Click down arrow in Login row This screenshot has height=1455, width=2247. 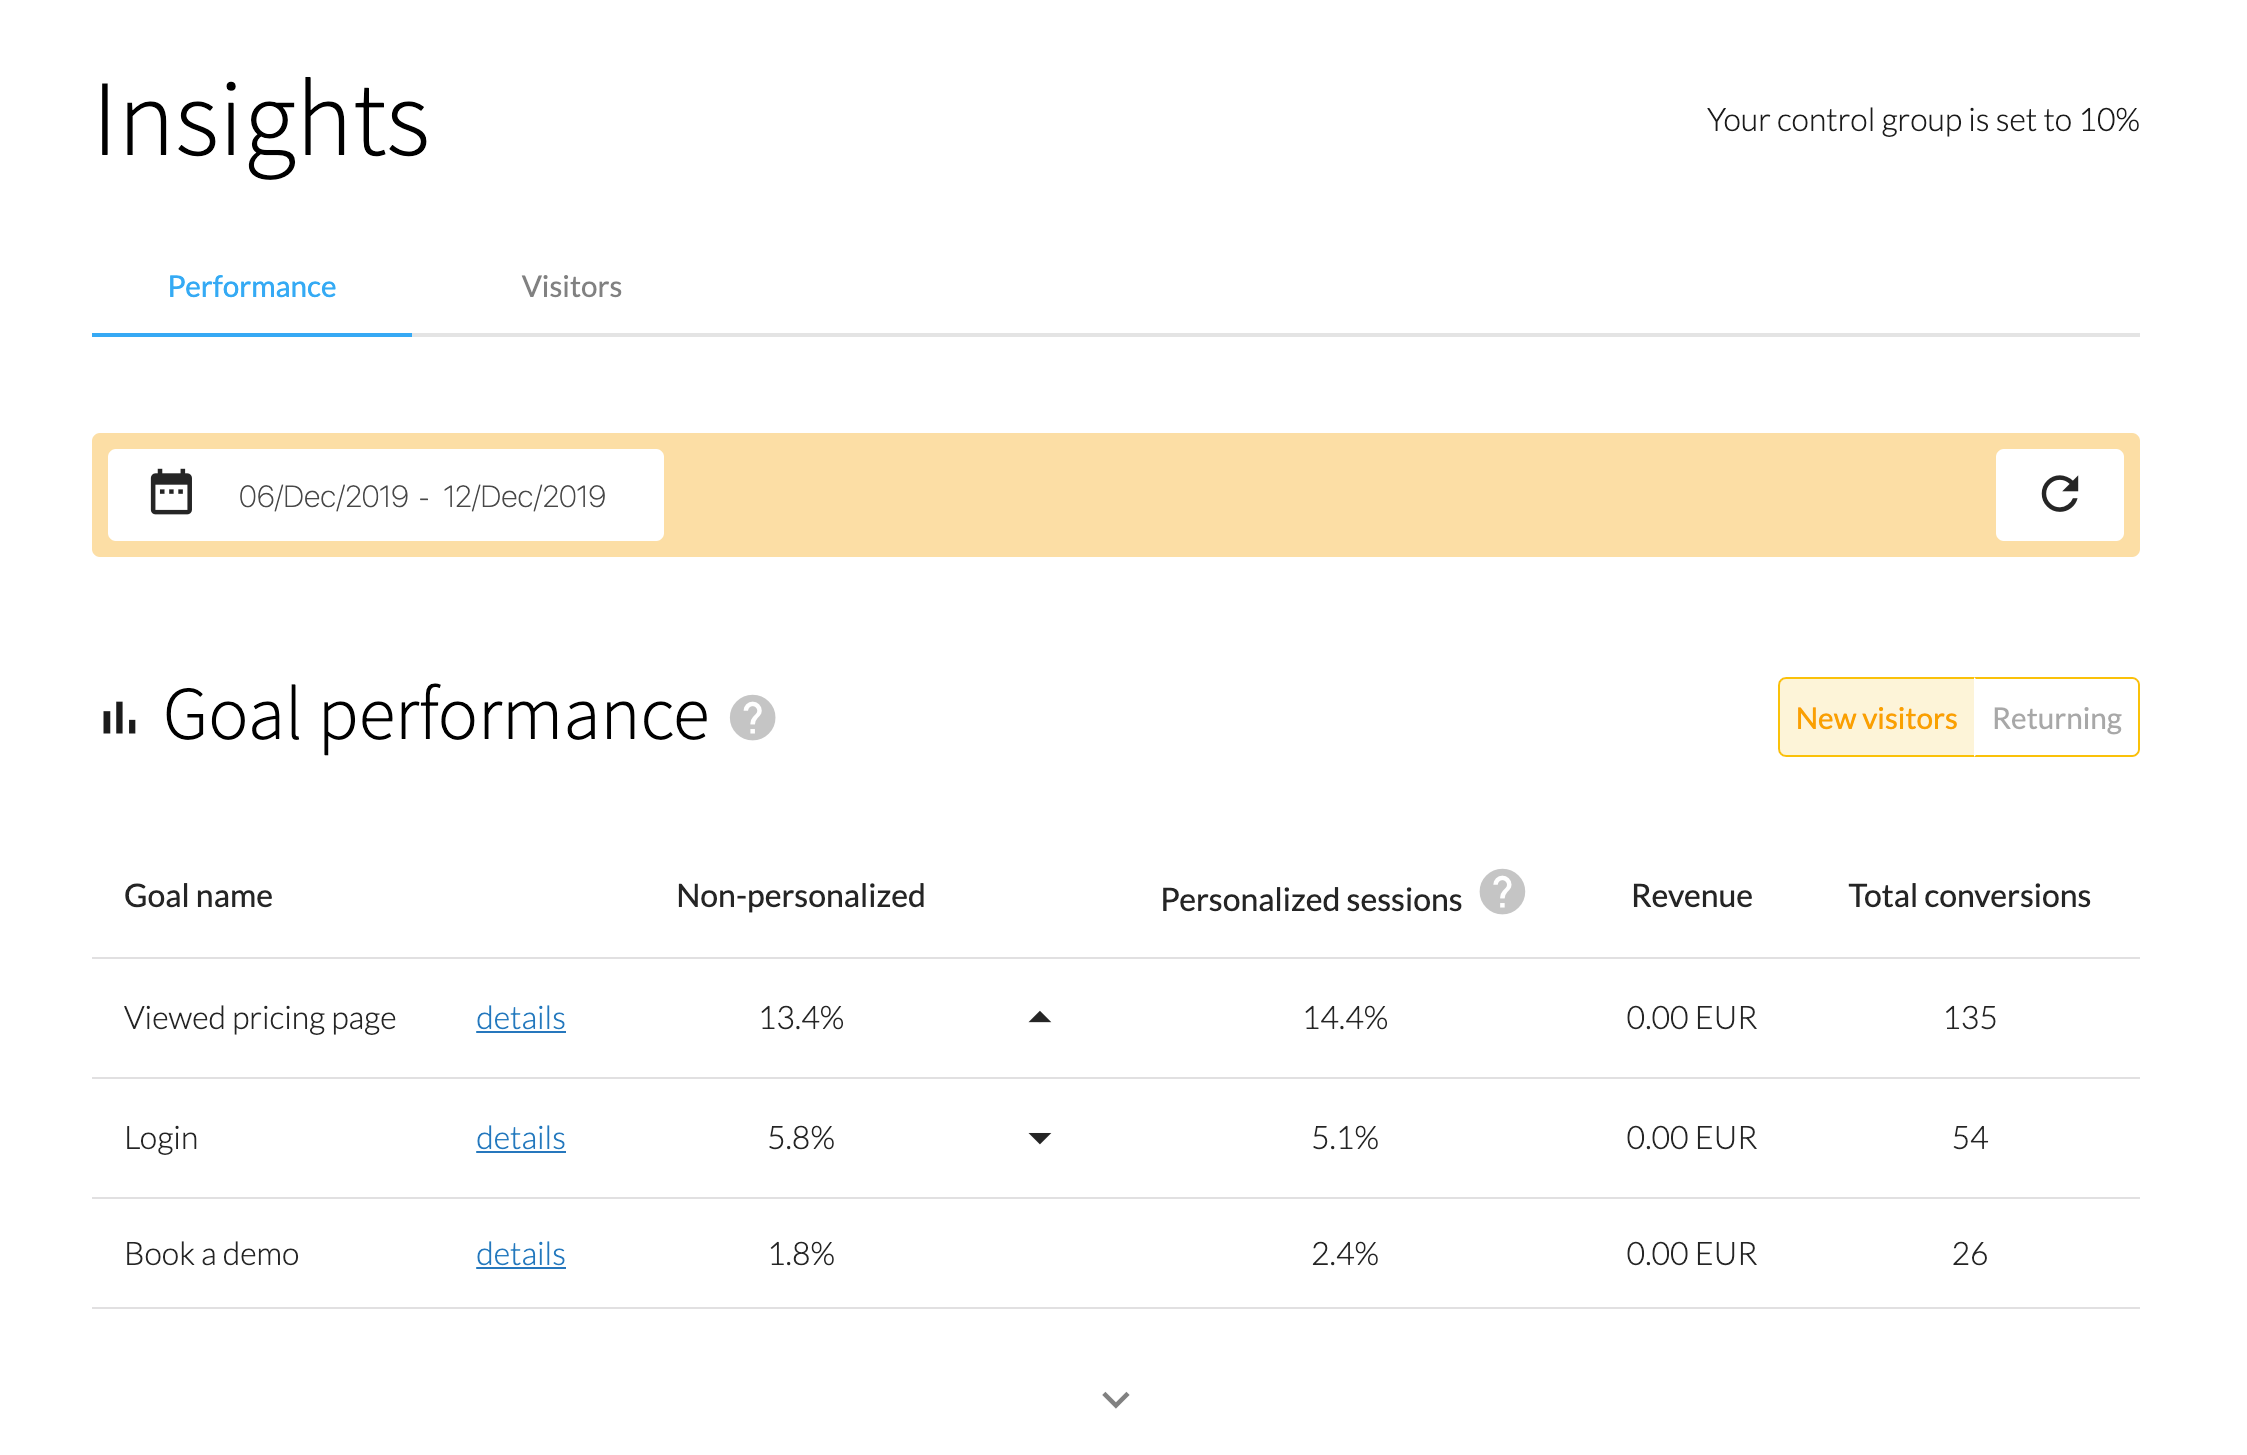(x=1040, y=1138)
